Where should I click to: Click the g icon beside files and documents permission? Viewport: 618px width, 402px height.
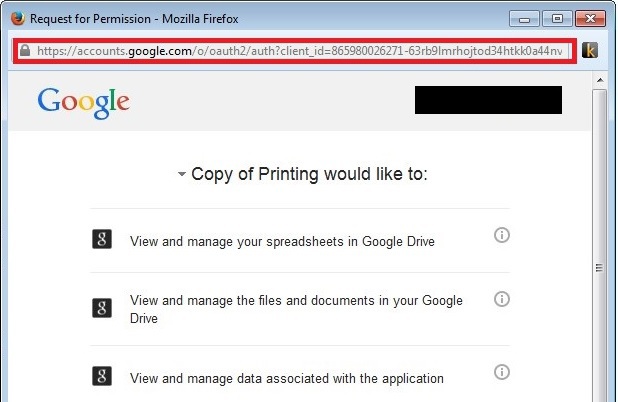coord(102,308)
